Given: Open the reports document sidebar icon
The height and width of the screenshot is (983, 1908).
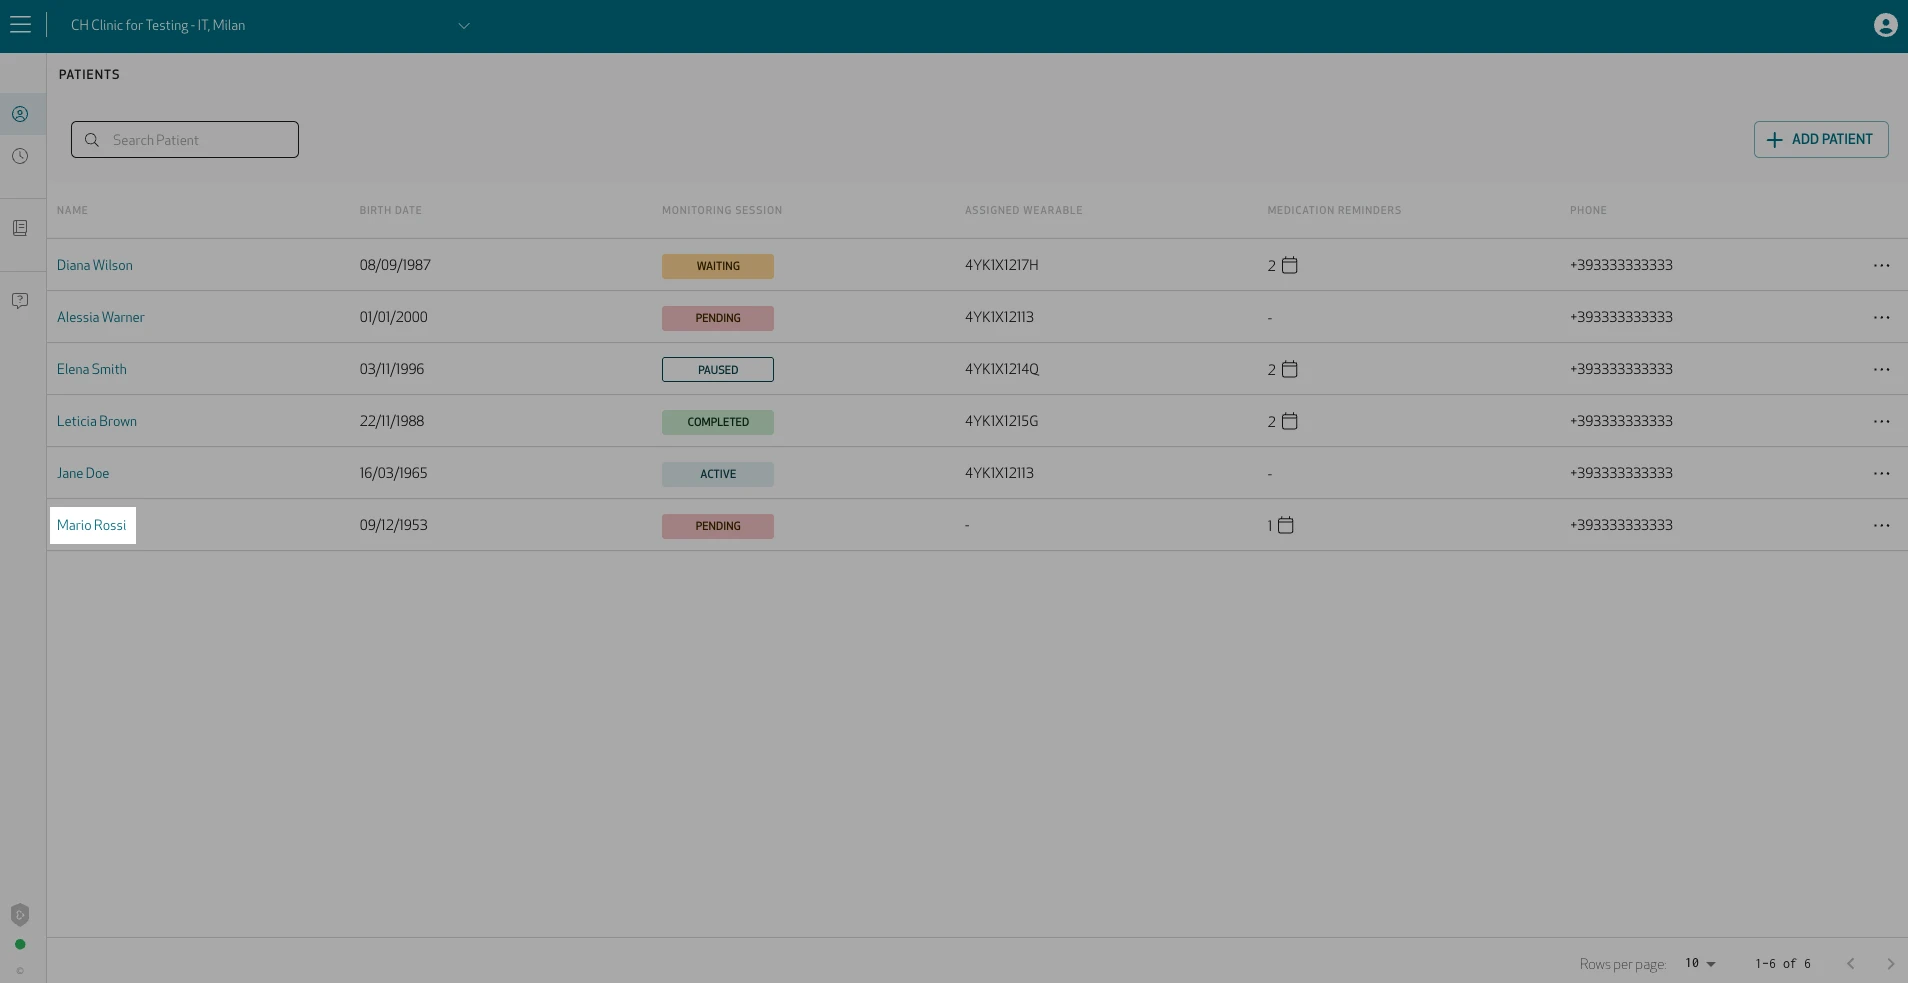Looking at the screenshot, I should pyautogui.click(x=20, y=228).
